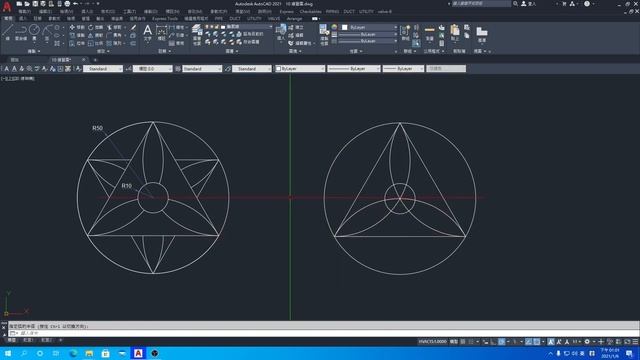The width and height of the screenshot is (640, 360).
Task: Switch to the Express Tools ribbon tab
Action: (x=165, y=19)
